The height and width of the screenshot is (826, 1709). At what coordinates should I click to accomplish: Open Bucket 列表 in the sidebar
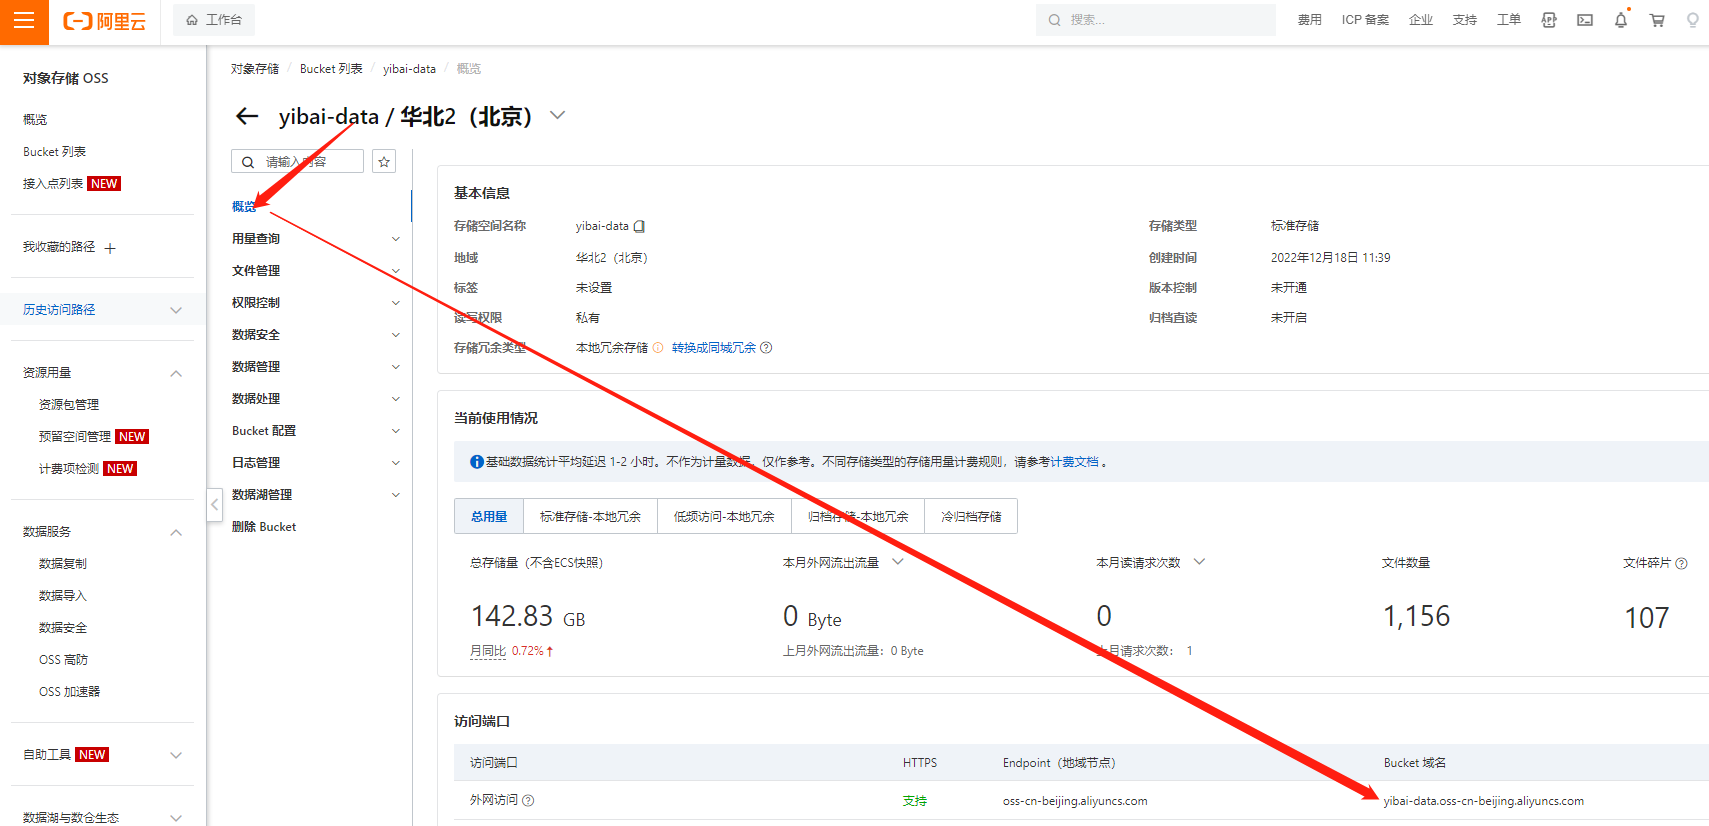pos(54,152)
